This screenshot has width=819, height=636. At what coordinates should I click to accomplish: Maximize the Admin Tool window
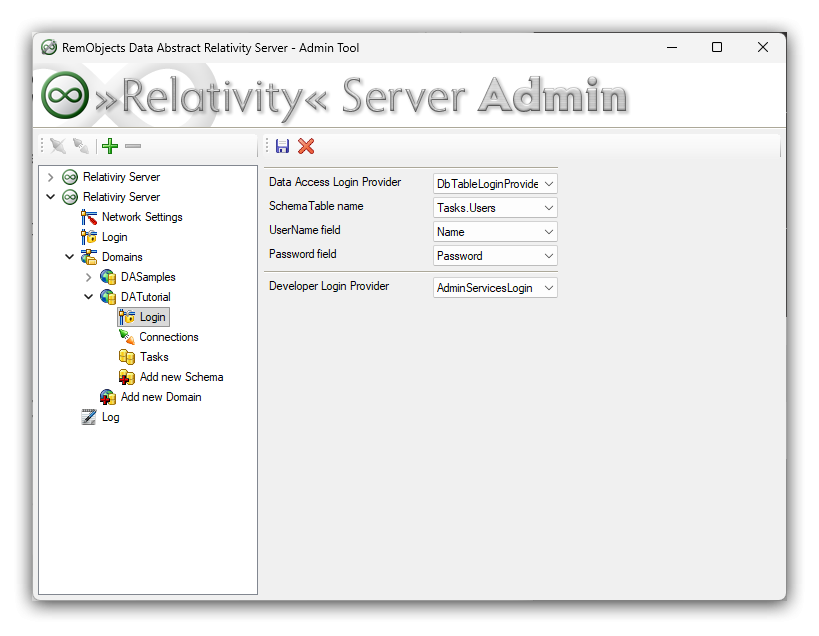point(717,48)
